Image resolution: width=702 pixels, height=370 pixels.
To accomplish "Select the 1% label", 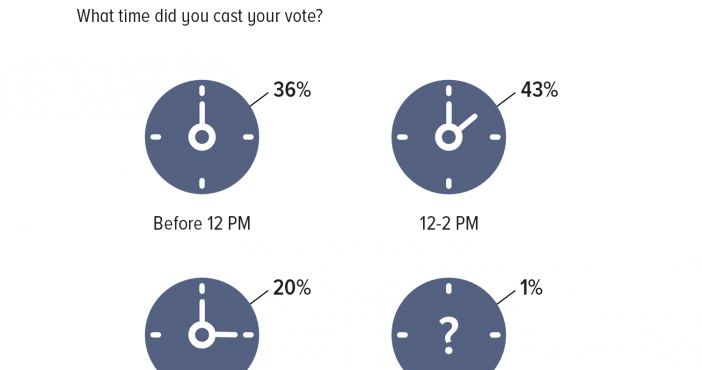I will [x=531, y=288].
